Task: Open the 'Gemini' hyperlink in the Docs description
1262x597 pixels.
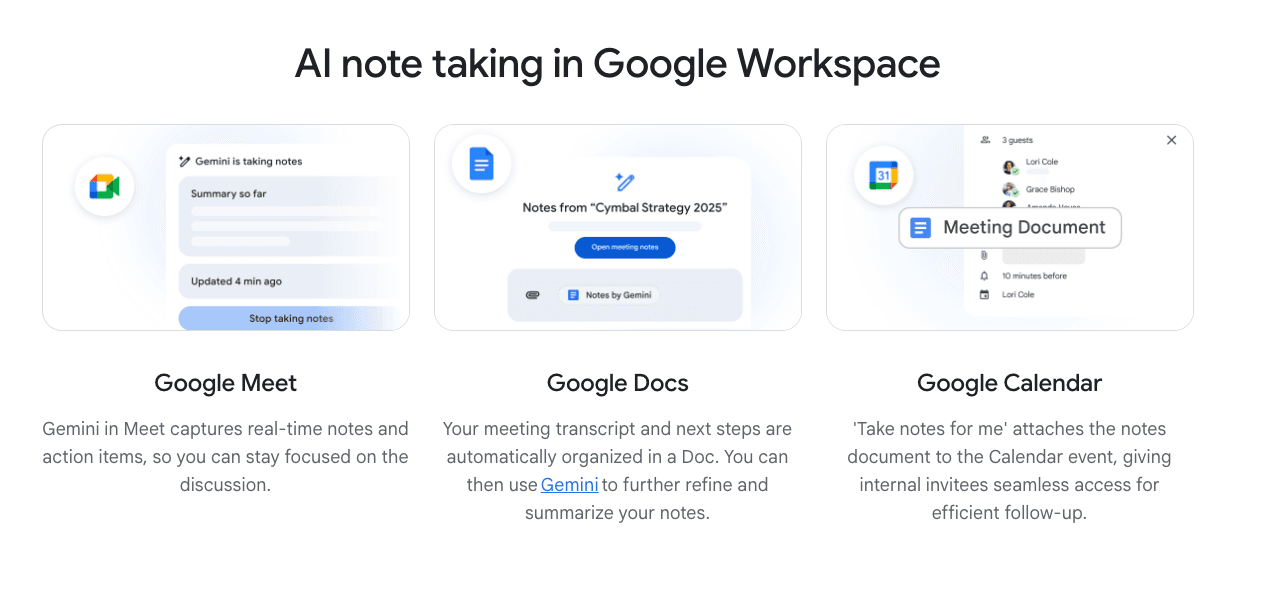Action: pos(569,485)
